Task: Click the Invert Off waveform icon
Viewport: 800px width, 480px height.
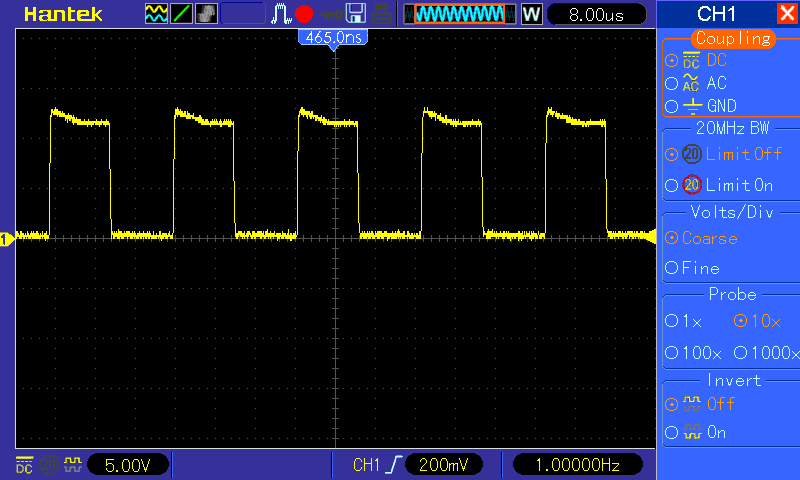Action: 692,404
